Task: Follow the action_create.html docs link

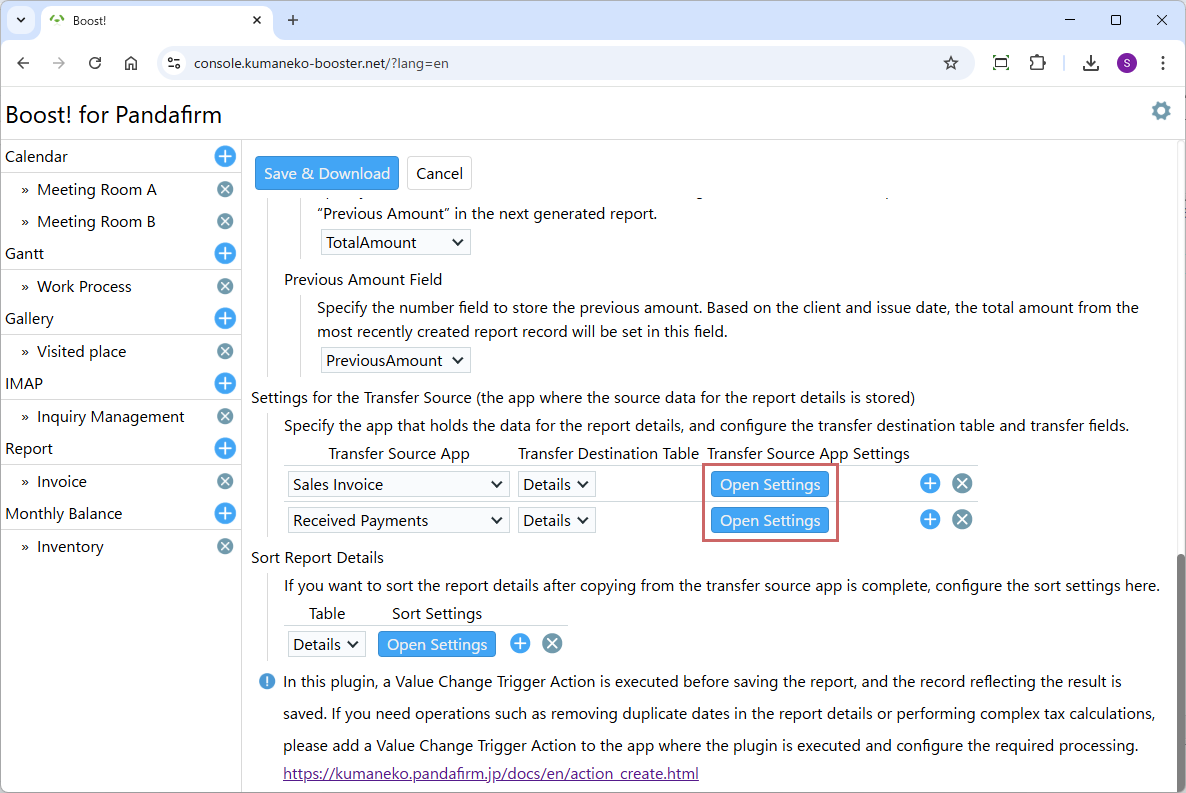Action: tap(490, 773)
